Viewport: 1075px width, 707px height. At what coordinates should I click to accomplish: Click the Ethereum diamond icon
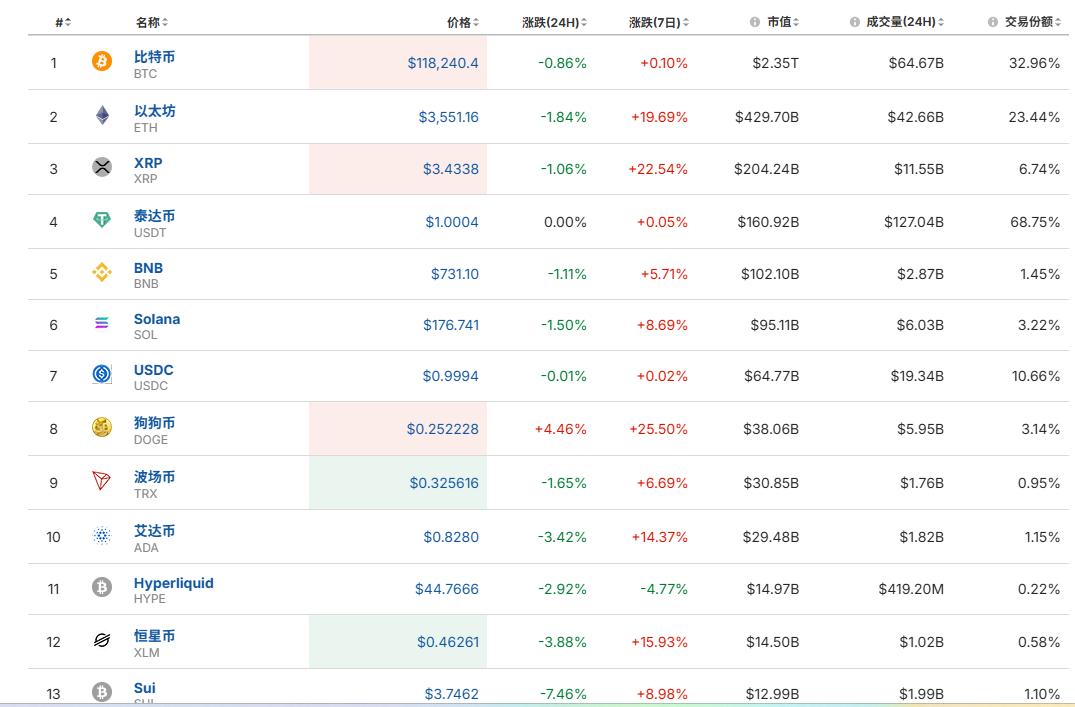coord(102,115)
